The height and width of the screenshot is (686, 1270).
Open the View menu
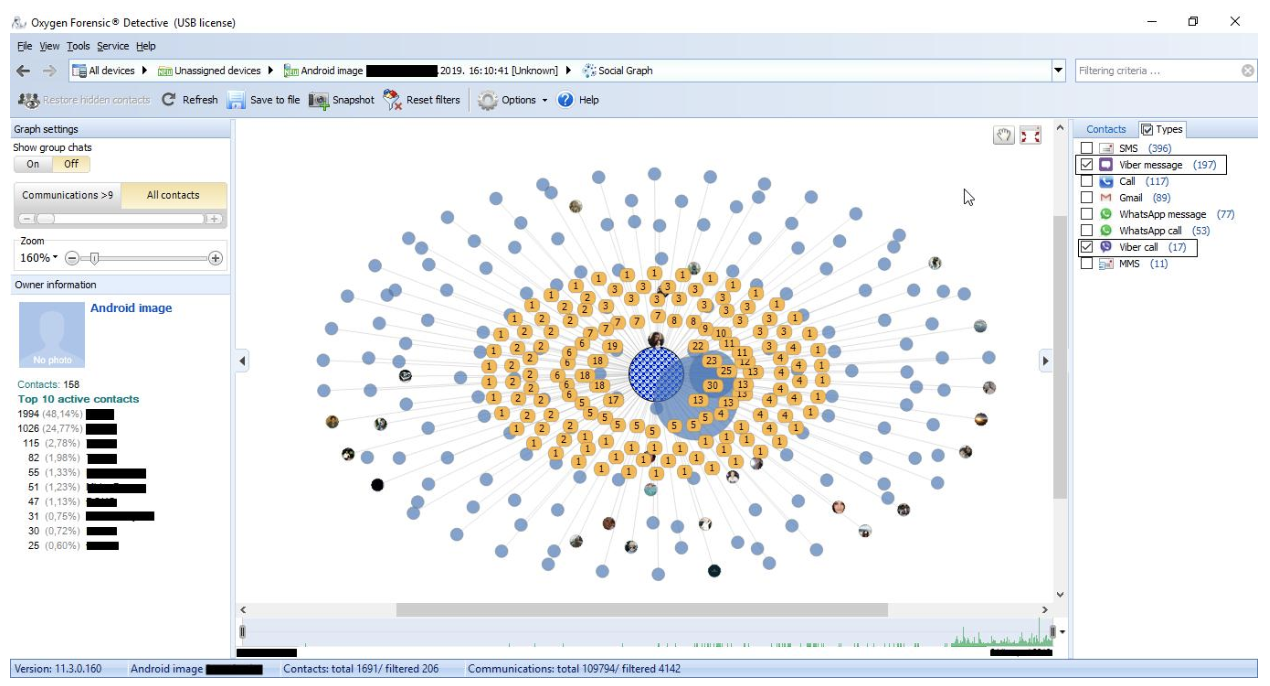pyautogui.click(x=49, y=46)
